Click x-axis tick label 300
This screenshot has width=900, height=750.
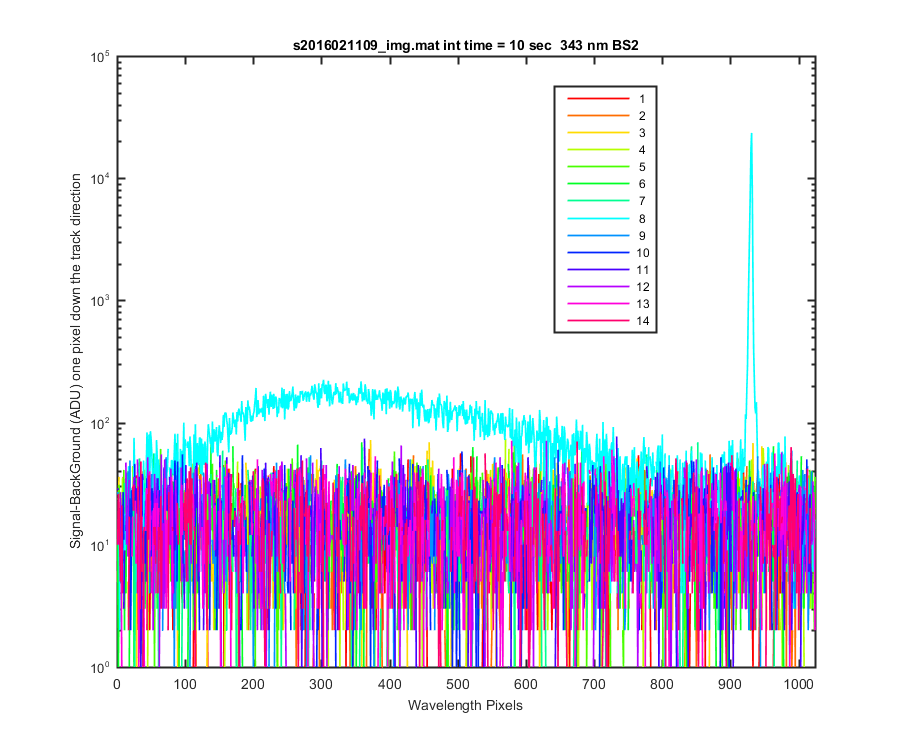[x=321, y=684]
